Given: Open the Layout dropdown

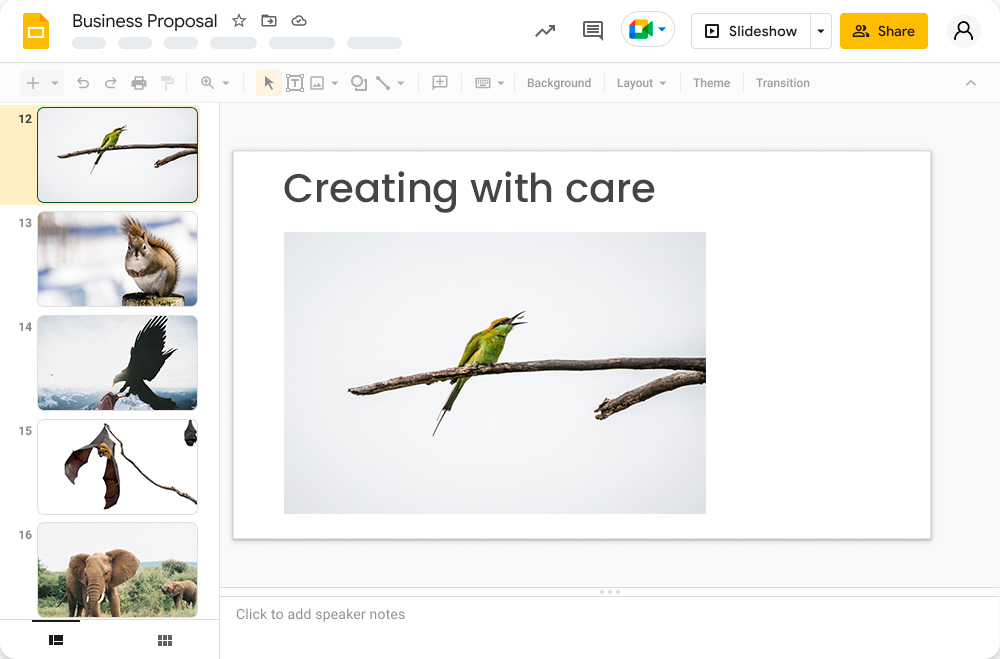Looking at the screenshot, I should pyautogui.click(x=641, y=83).
